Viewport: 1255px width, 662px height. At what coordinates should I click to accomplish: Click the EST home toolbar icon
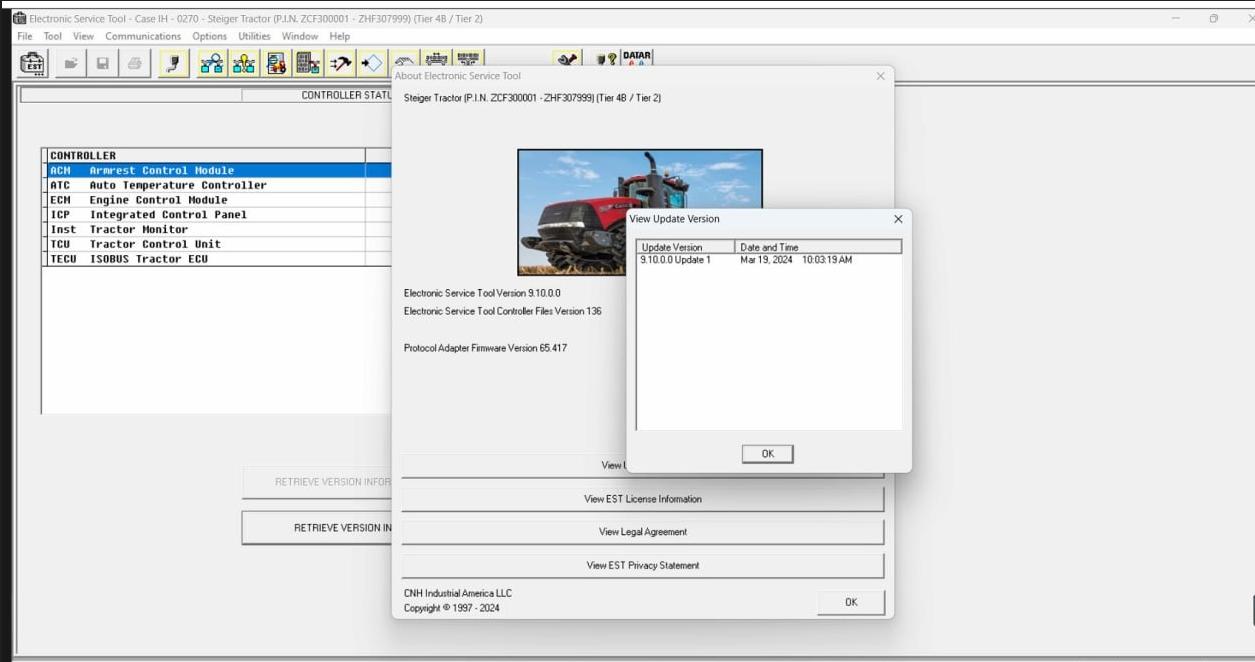click(x=33, y=64)
